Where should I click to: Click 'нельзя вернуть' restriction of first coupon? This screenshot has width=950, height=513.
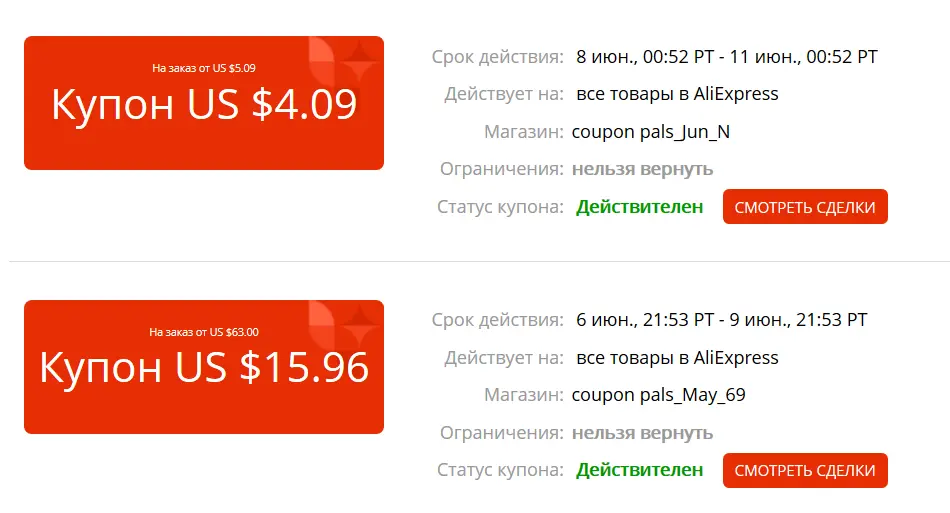coord(642,169)
